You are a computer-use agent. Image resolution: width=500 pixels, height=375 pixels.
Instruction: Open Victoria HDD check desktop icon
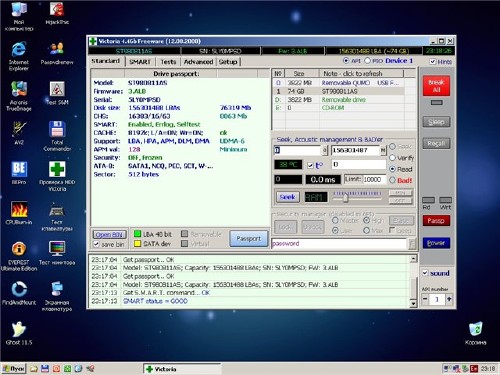point(57,176)
